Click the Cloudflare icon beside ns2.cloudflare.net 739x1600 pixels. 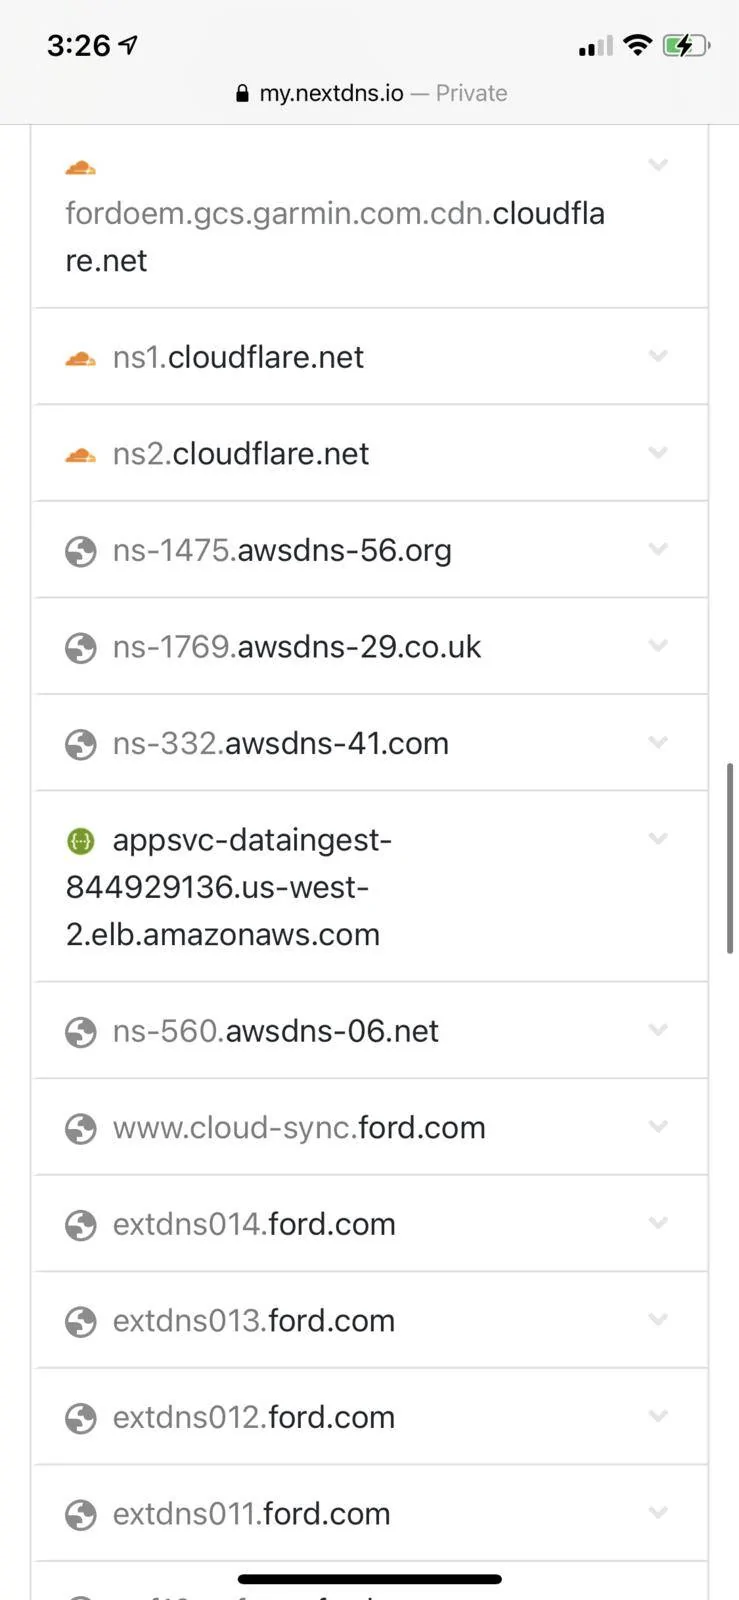[81, 455]
